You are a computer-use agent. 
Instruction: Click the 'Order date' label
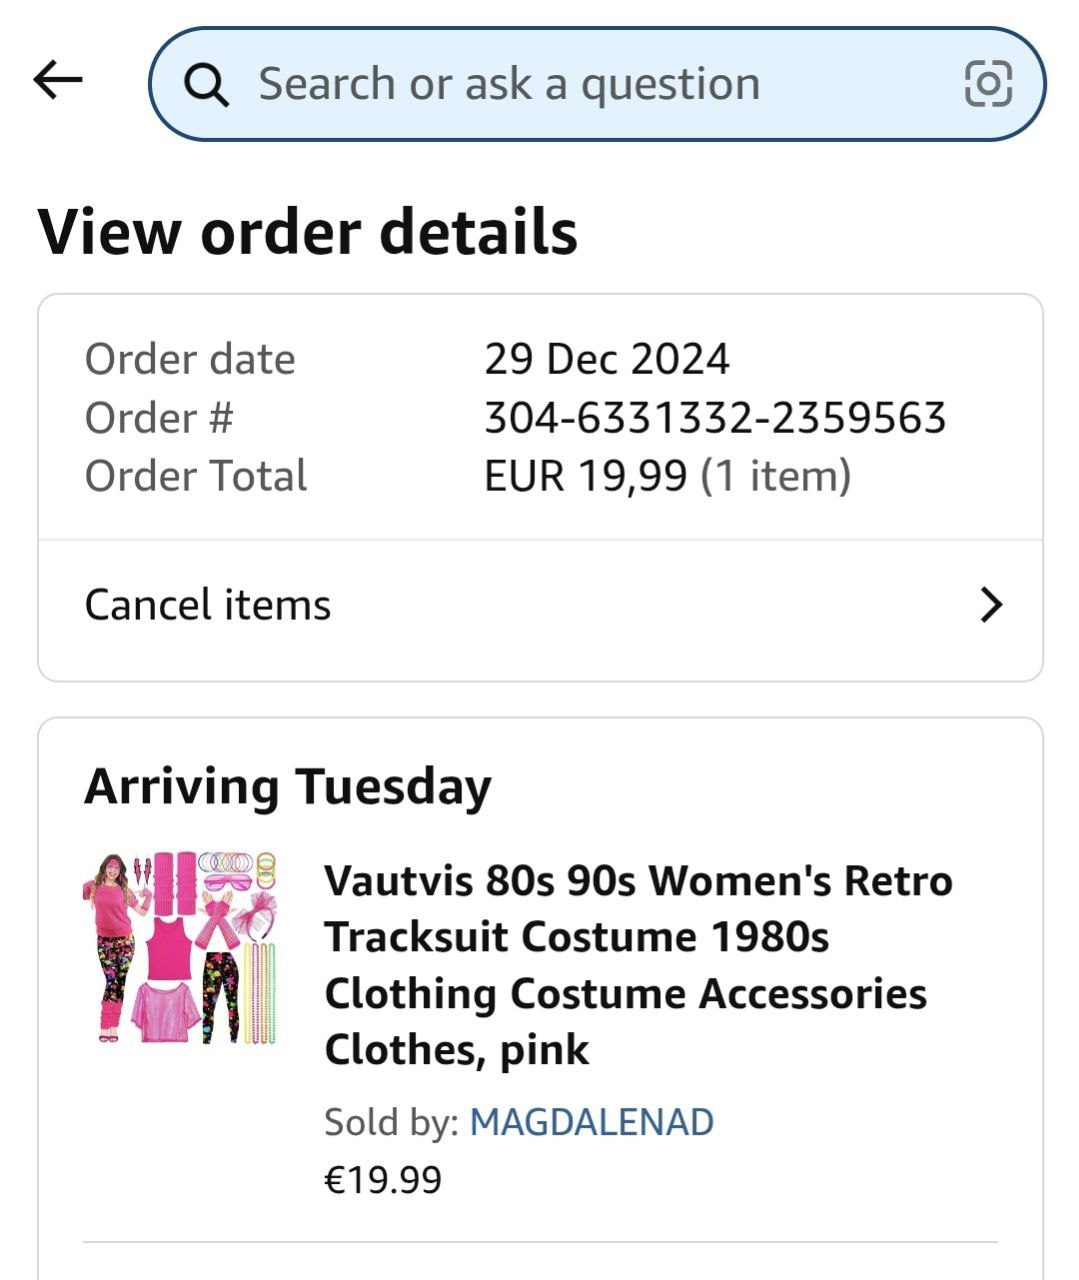190,360
